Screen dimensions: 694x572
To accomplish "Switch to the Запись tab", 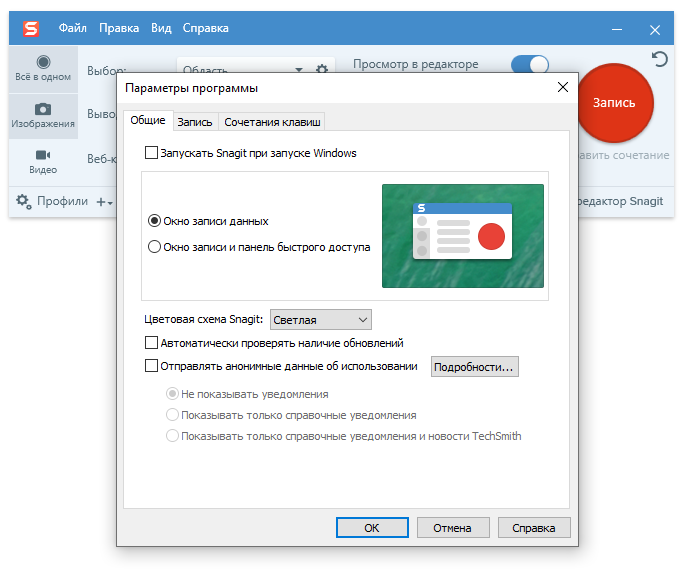I will (195, 122).
